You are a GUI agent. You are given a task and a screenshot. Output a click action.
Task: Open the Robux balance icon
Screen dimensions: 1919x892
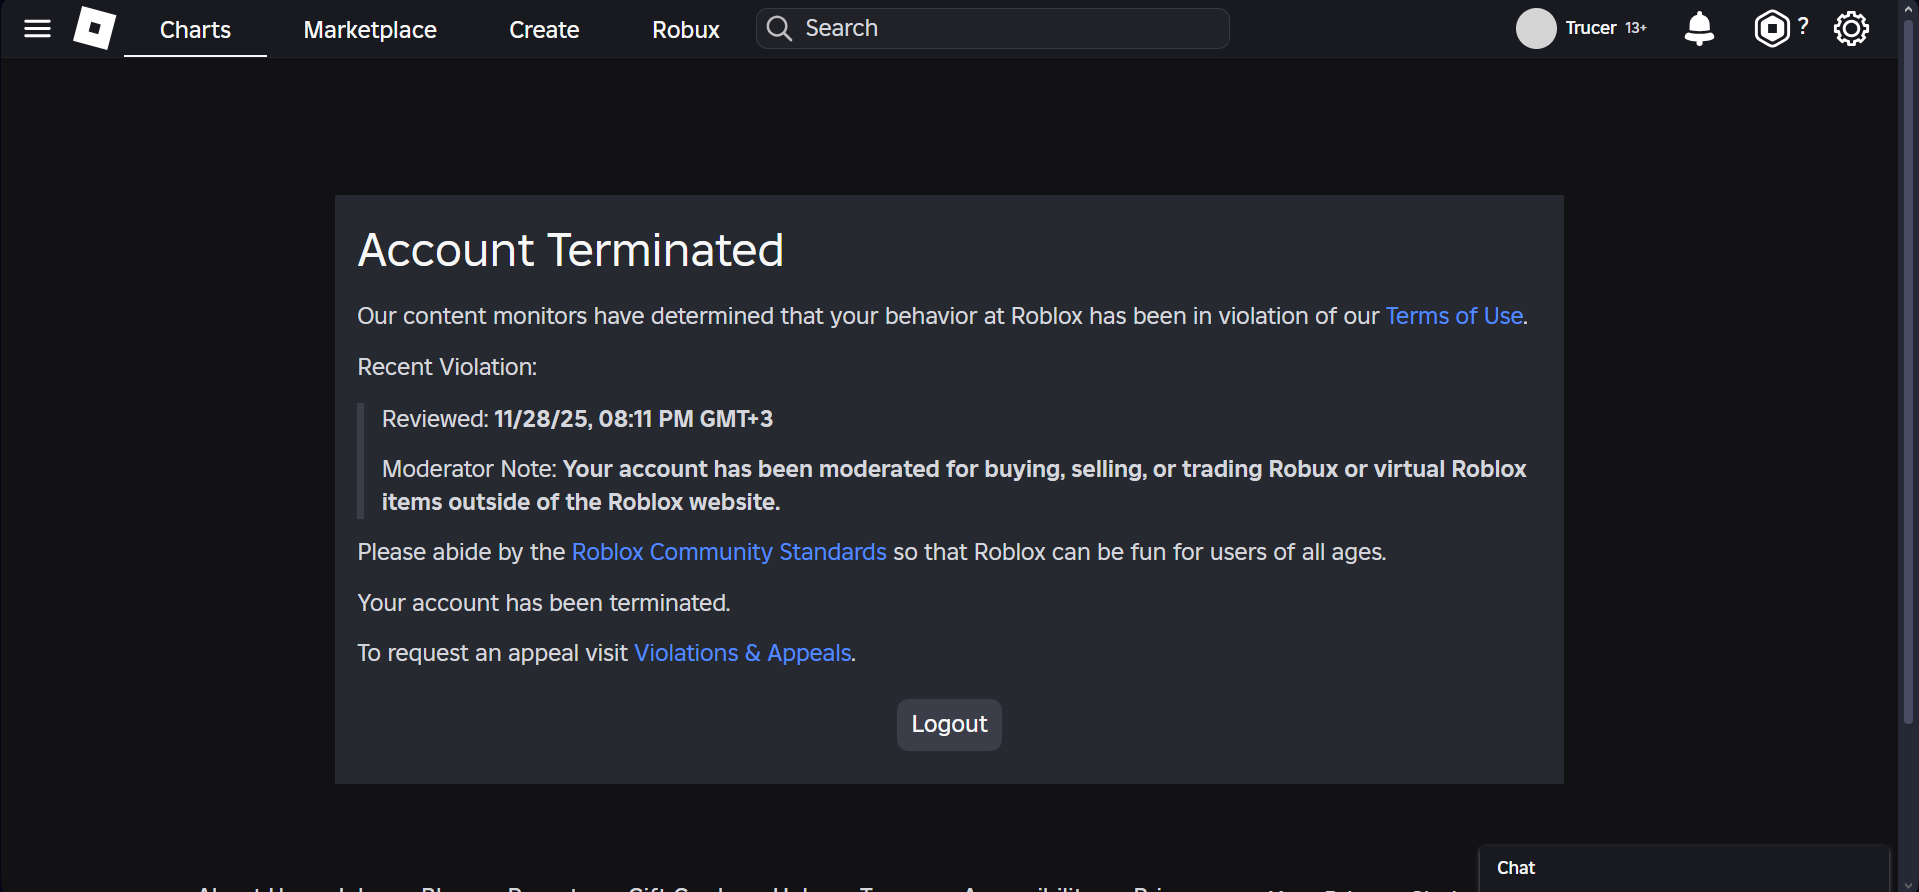1772,28
